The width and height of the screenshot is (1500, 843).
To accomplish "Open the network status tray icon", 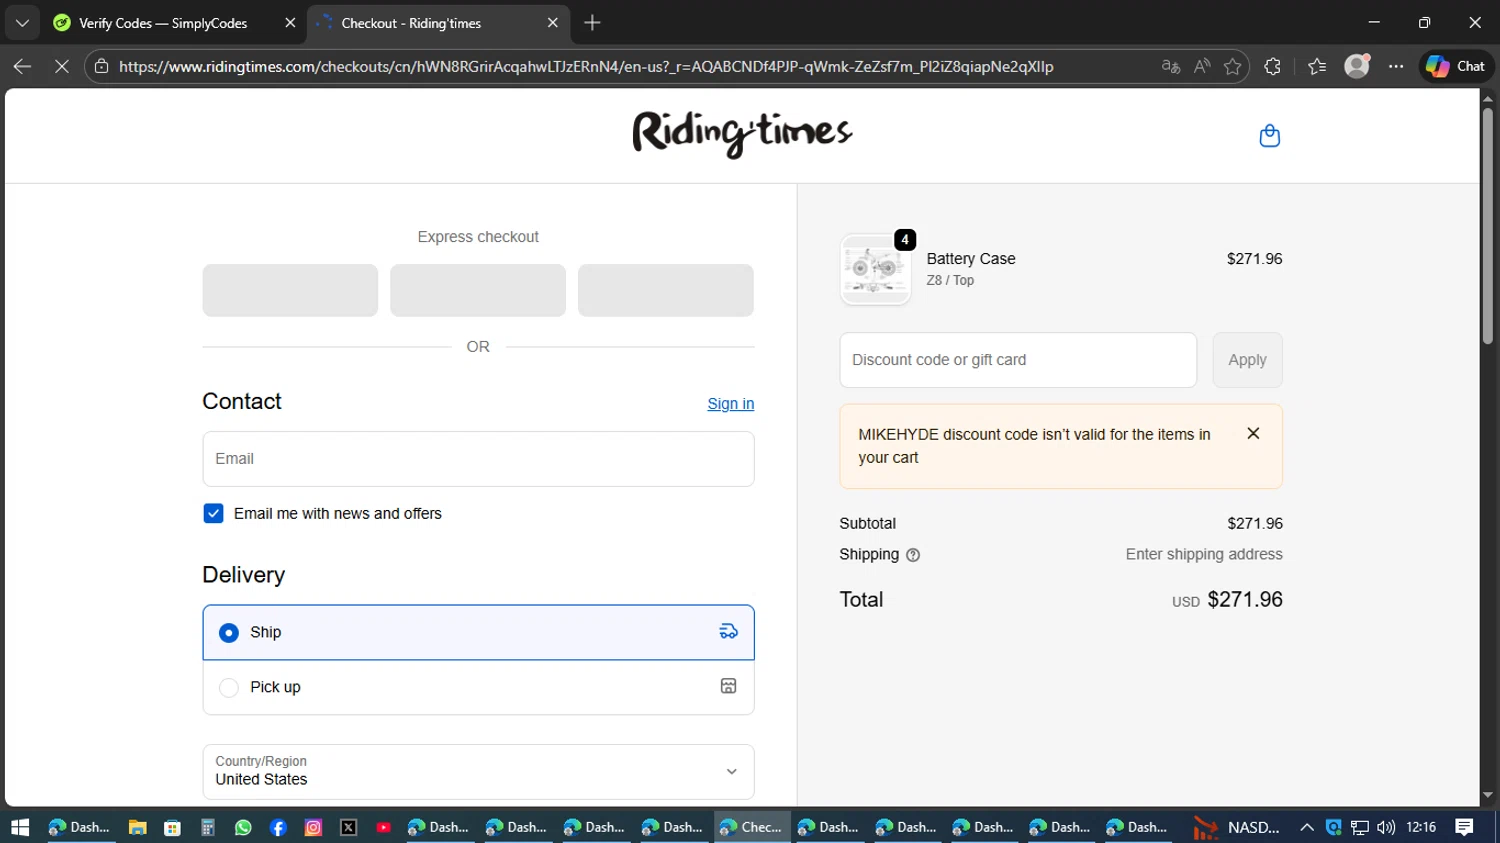I will pyautogui.click(x=1359, y=827).
